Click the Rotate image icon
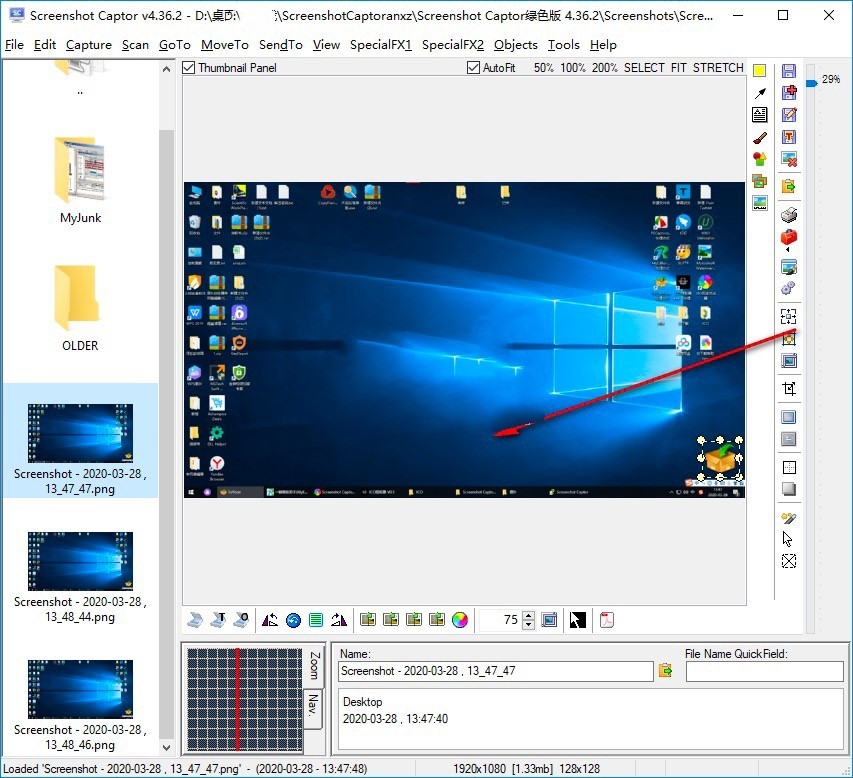Screen dimensions: 853x778 (270, 620)
